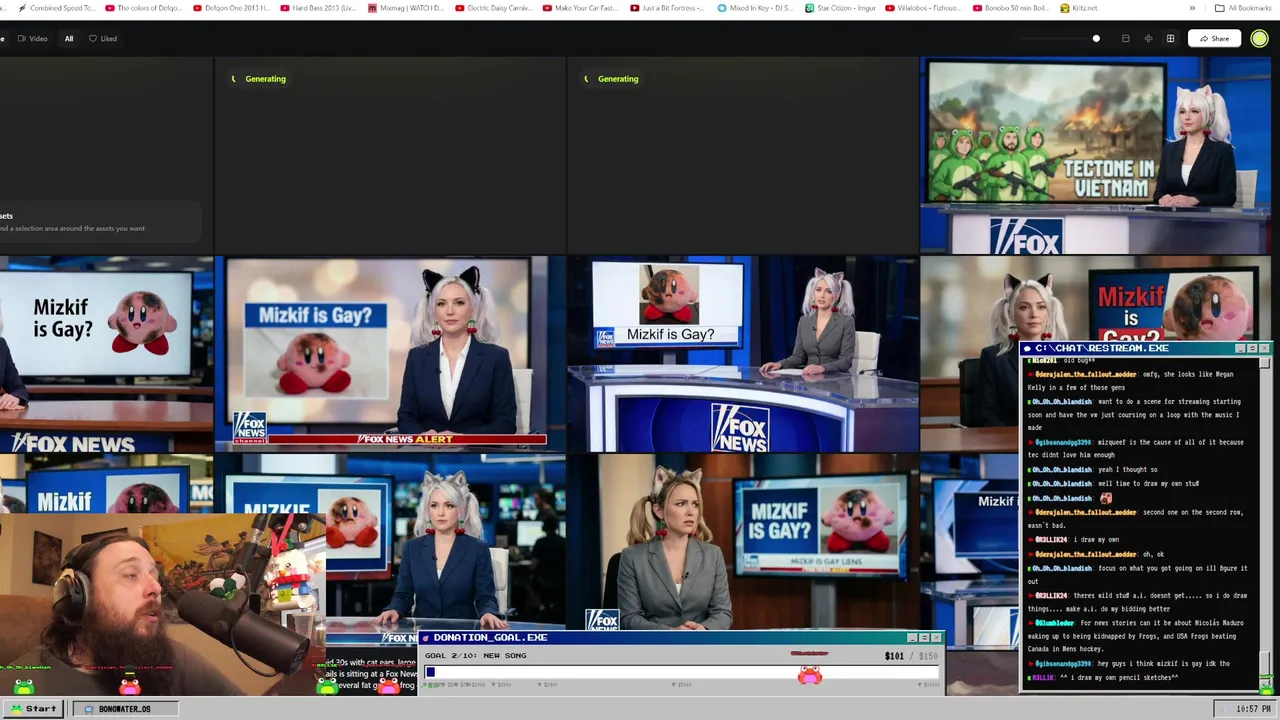The height and width of the screenshot is (720, 1280).
Task: Click the 'GOAL 2/10: NEW SONG' text
Action: pos(475,656)
